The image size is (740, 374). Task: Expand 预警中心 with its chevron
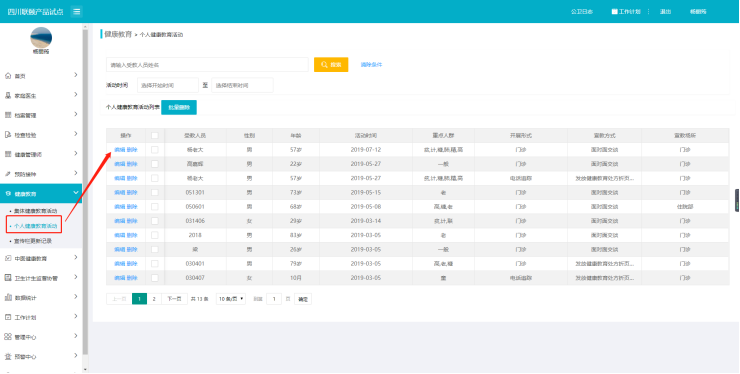[x=76, y=356]
